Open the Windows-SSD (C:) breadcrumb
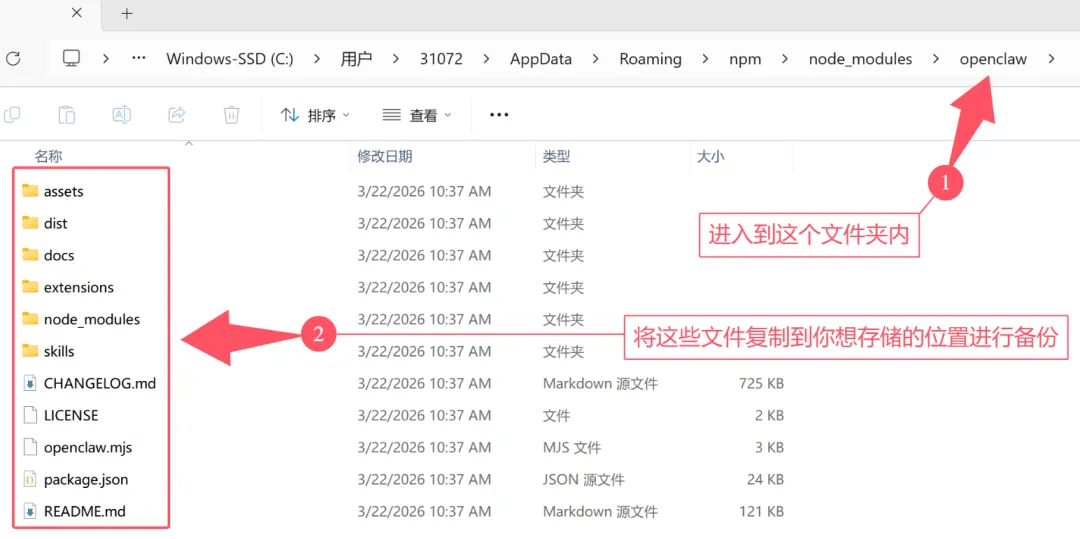Viewport: 1080px width, 539px height. (x=230, y=59)
